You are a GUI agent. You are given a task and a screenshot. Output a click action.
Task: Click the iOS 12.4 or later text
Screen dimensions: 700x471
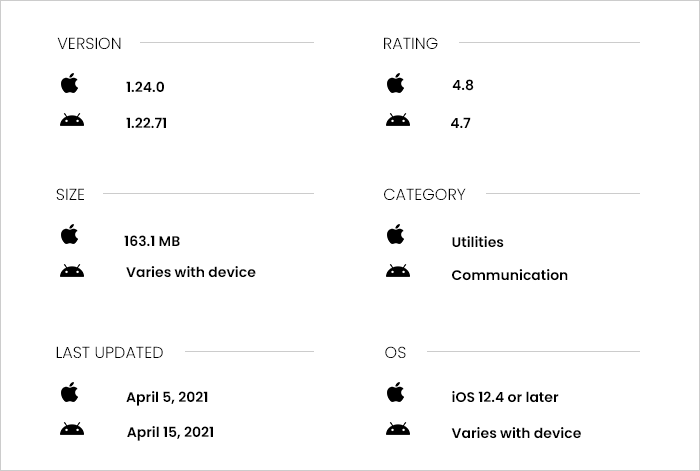[505, 397]
